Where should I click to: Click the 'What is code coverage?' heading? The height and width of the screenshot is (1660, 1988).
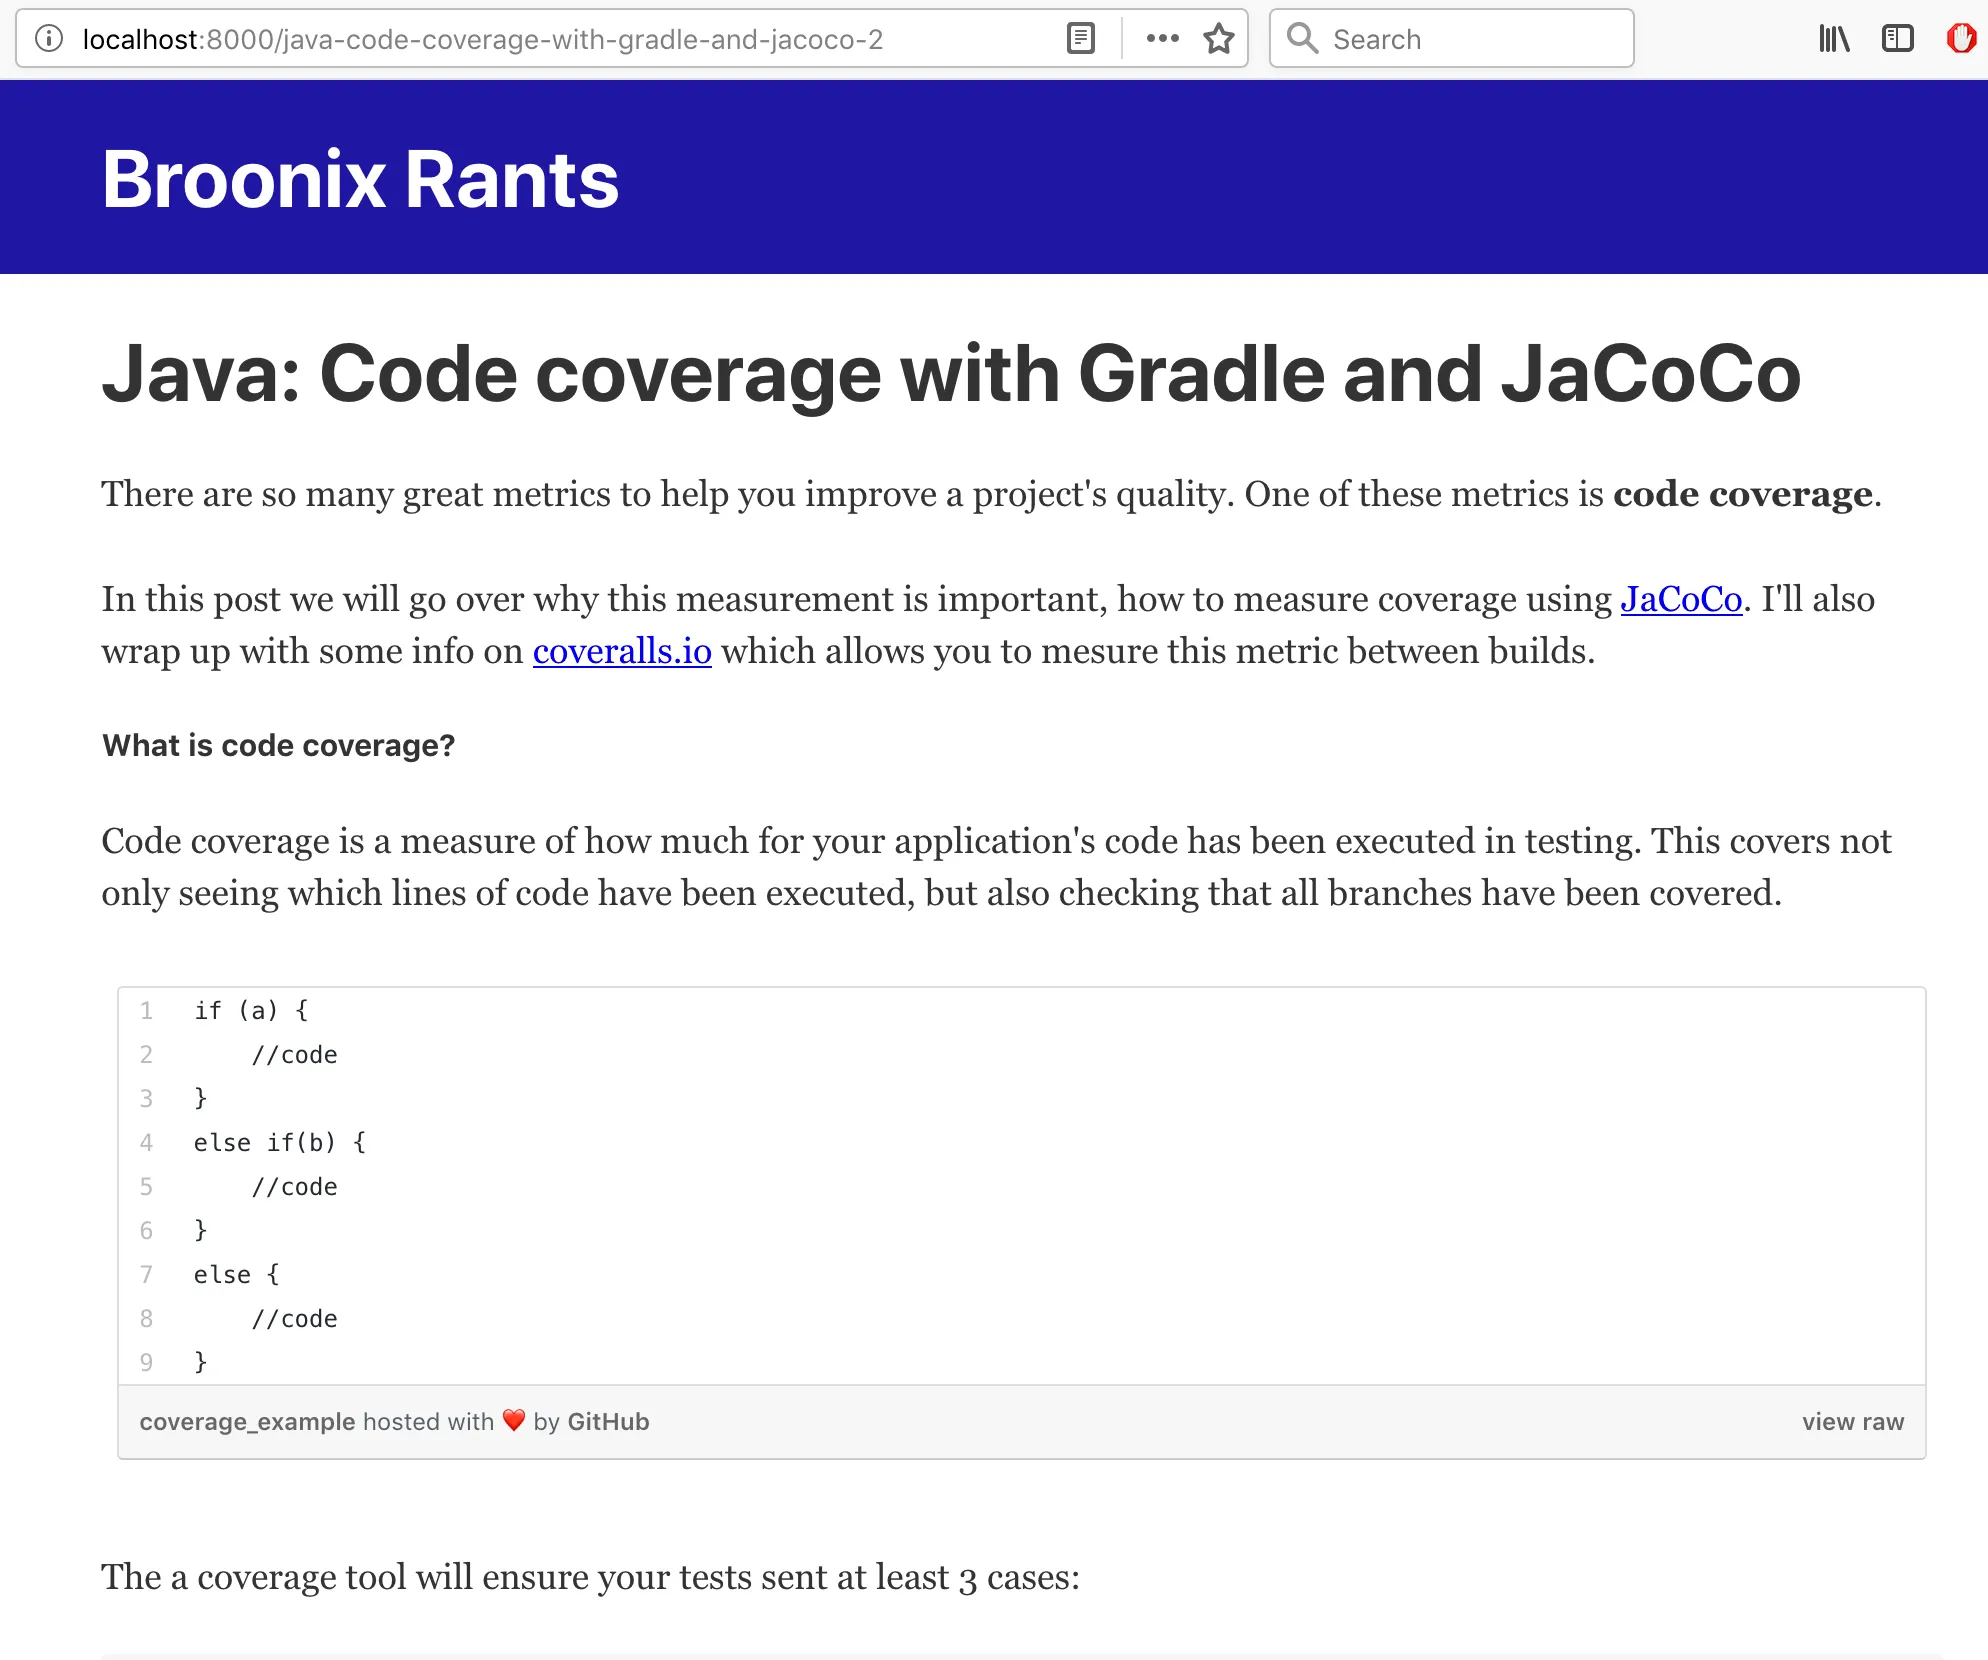pos(278,746)
